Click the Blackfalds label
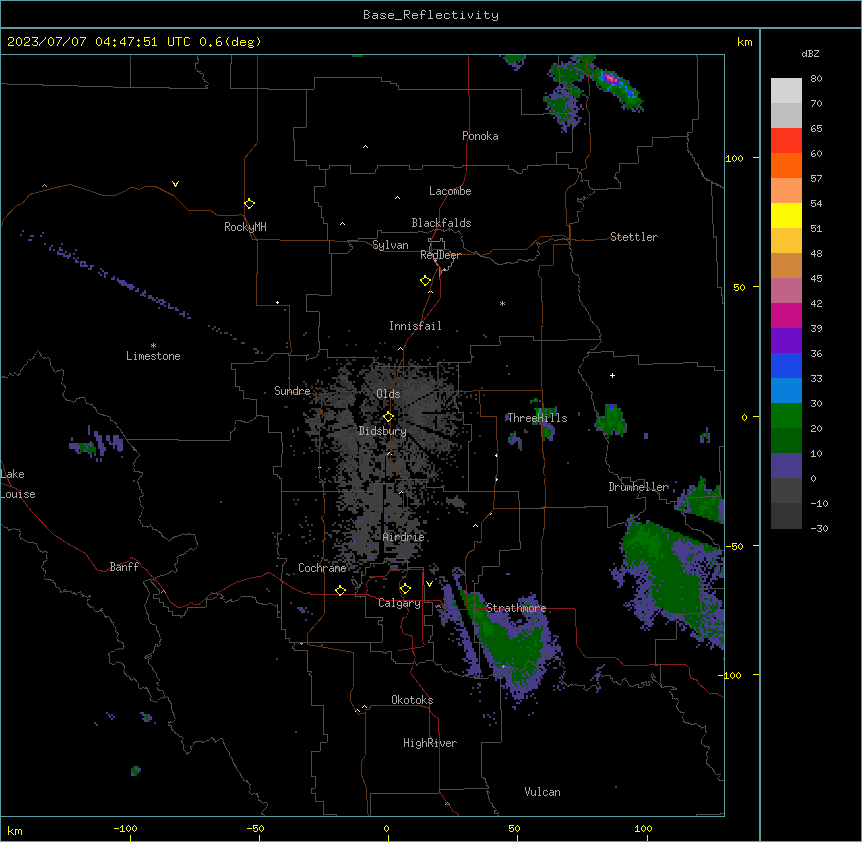 coord(441,223)
